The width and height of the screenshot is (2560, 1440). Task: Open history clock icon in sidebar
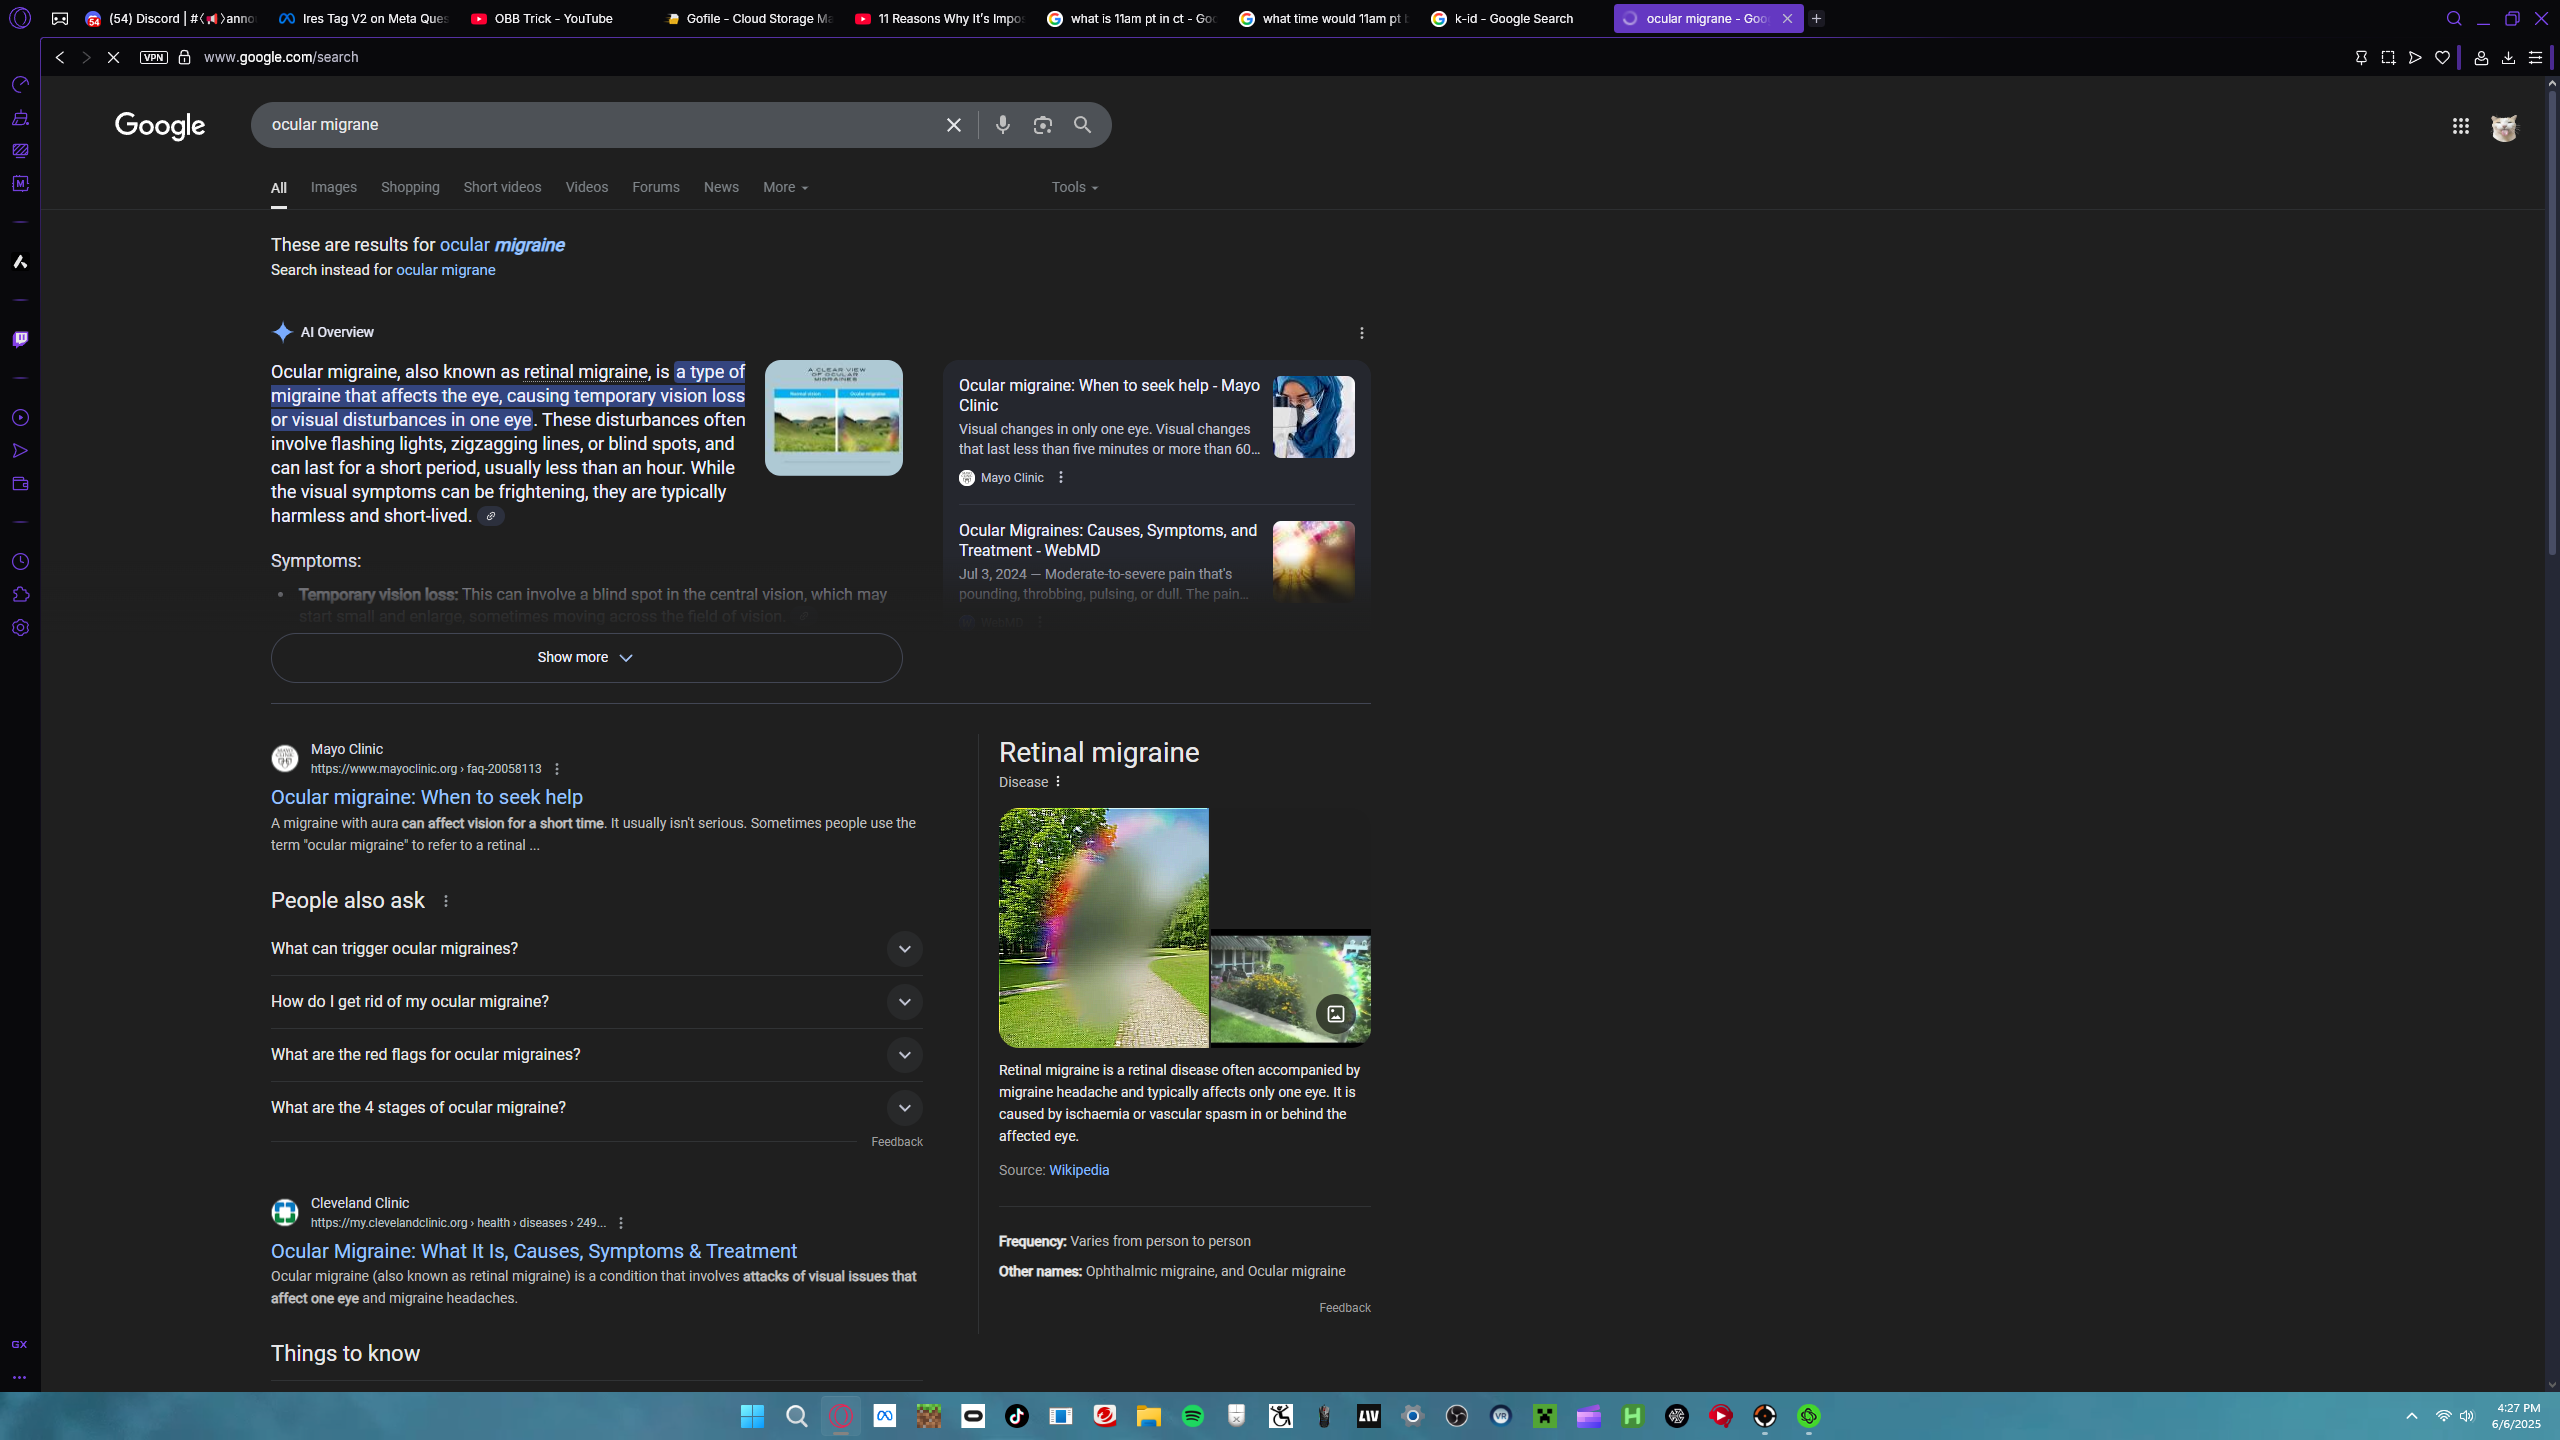pos(20,562)
